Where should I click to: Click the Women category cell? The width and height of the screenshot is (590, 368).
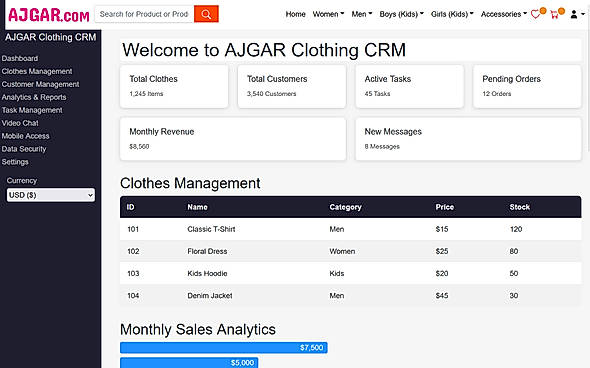tap(342, 251)
